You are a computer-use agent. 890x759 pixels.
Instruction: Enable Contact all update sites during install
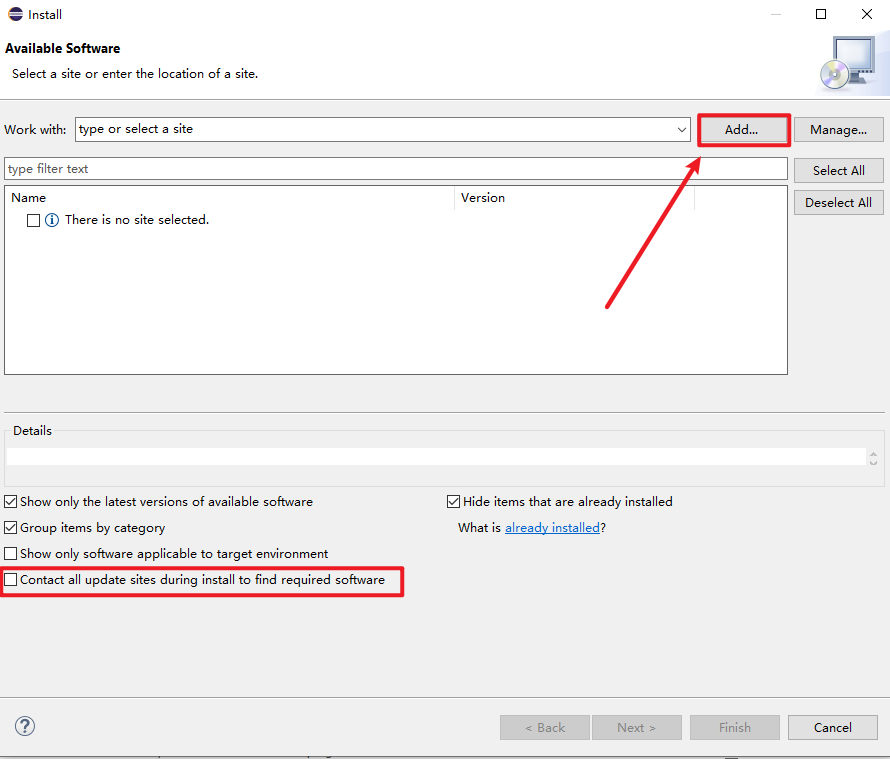pyautogui.click(x=11, y=580)
